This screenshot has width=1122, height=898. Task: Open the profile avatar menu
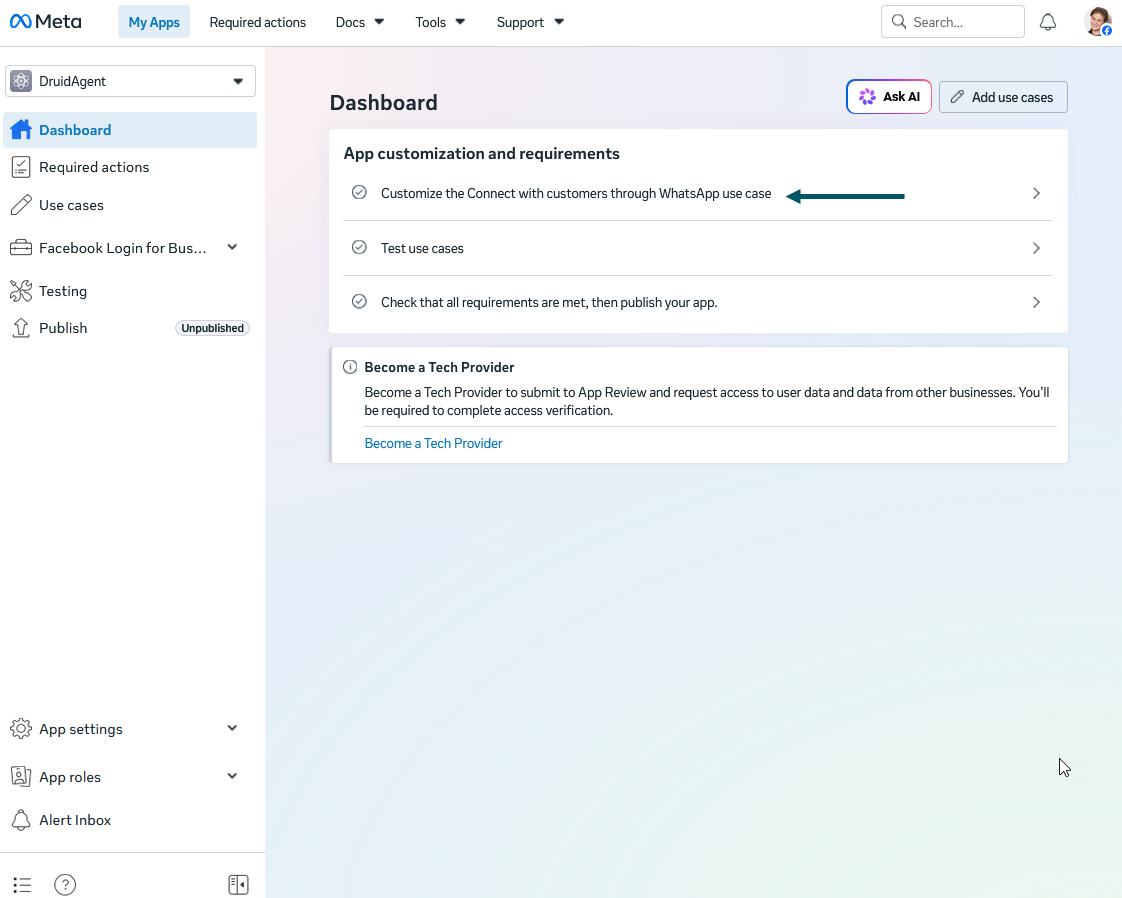[1098, 22]
